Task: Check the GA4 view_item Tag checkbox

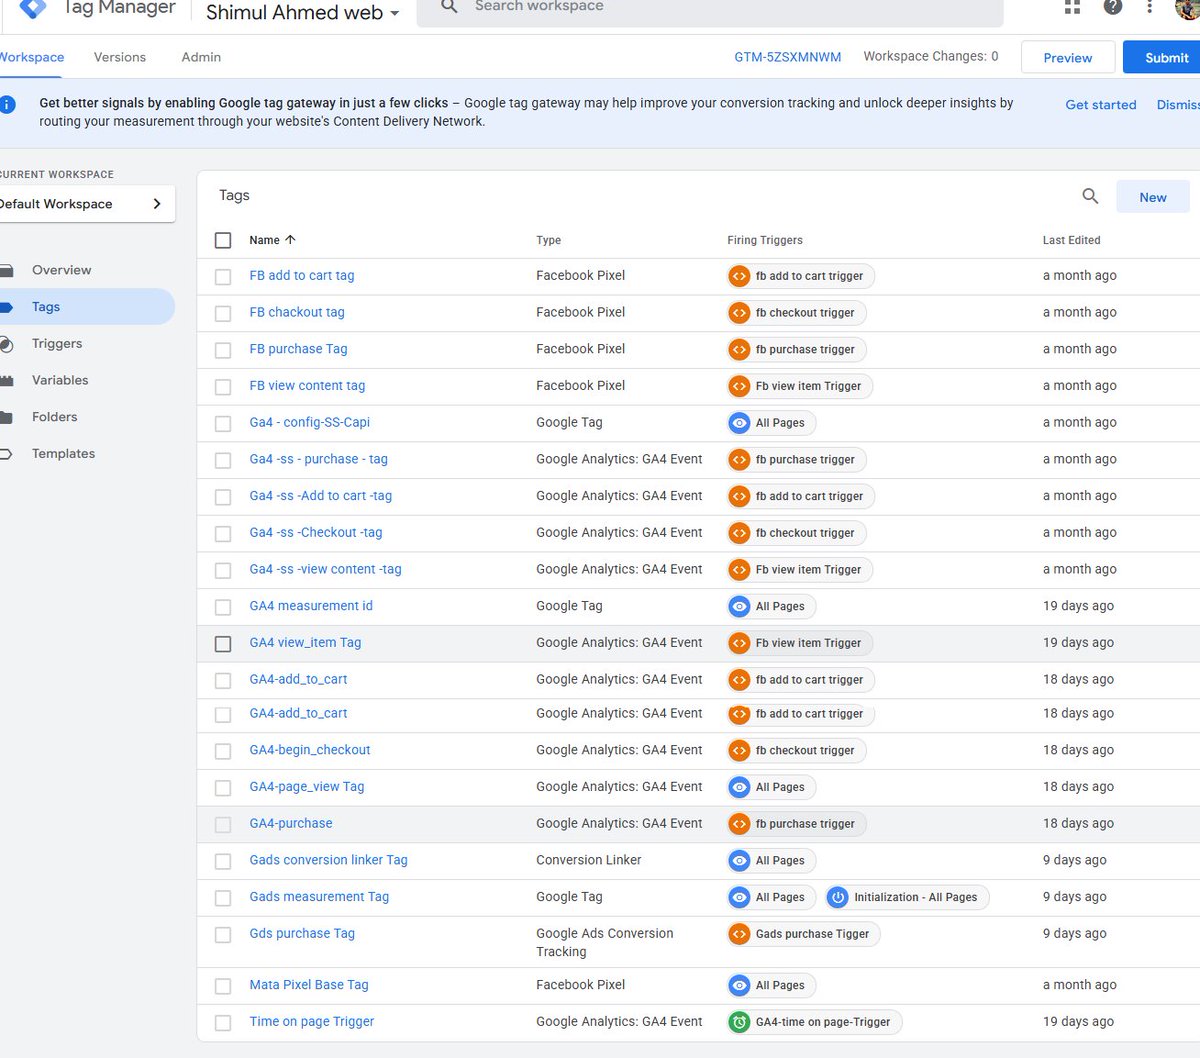Action: [223, 644]
